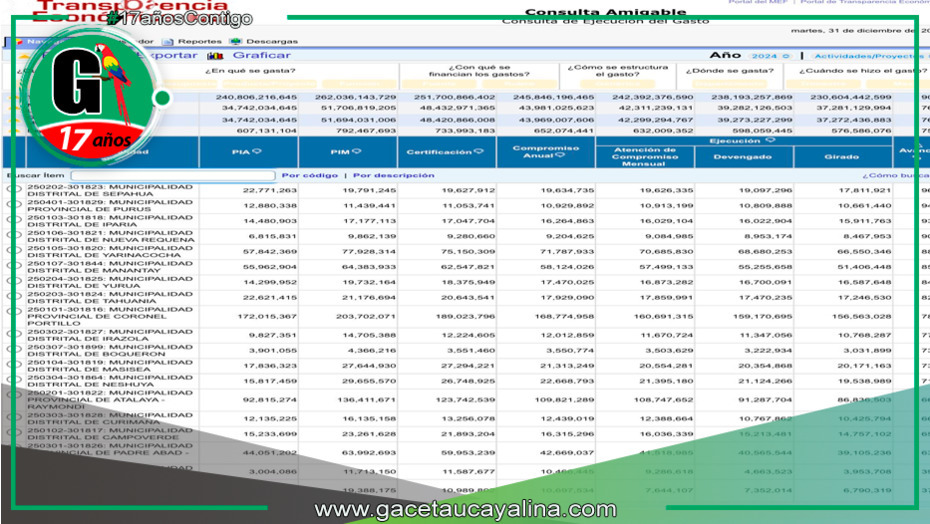Screen dimensions: 930x524
Task: Click the Certificación column help bubble icon
Action: click(479, 151)
